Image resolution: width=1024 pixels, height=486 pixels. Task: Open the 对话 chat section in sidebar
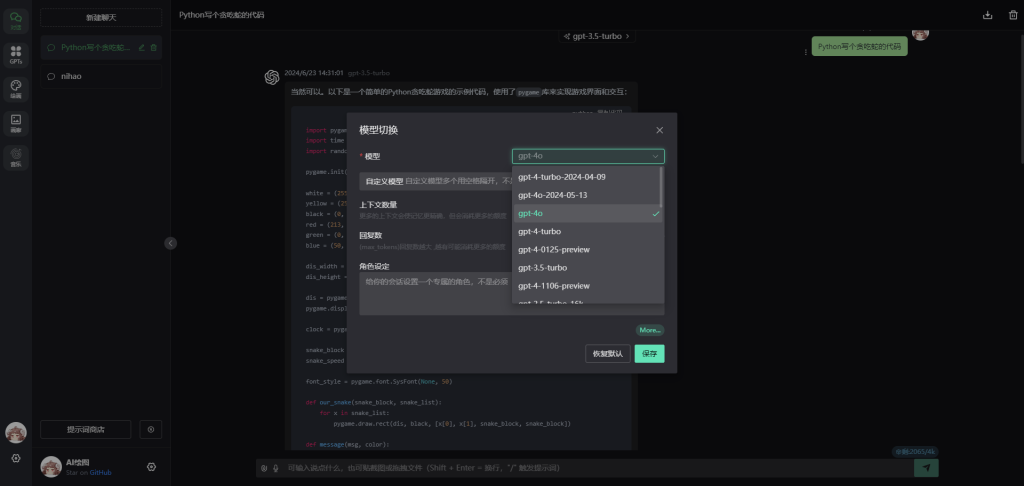(x=16, y=21)
